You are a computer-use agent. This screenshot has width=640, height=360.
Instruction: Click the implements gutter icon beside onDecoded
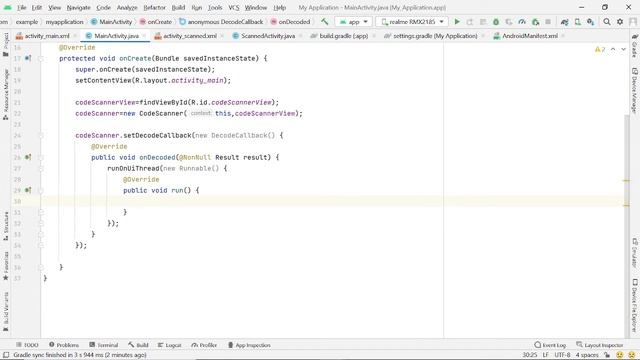(x=28, y=157)
